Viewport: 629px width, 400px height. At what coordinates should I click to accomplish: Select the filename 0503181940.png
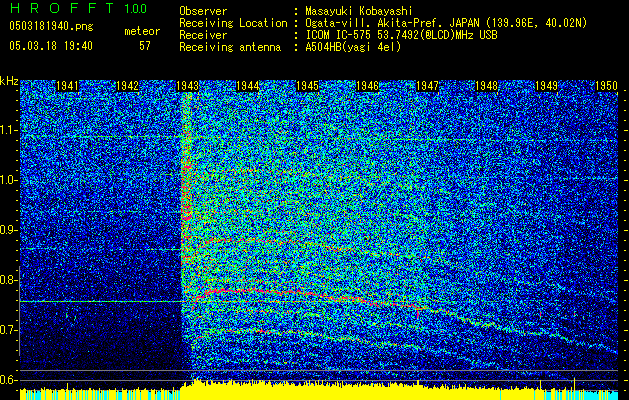(x=51, y=27)
